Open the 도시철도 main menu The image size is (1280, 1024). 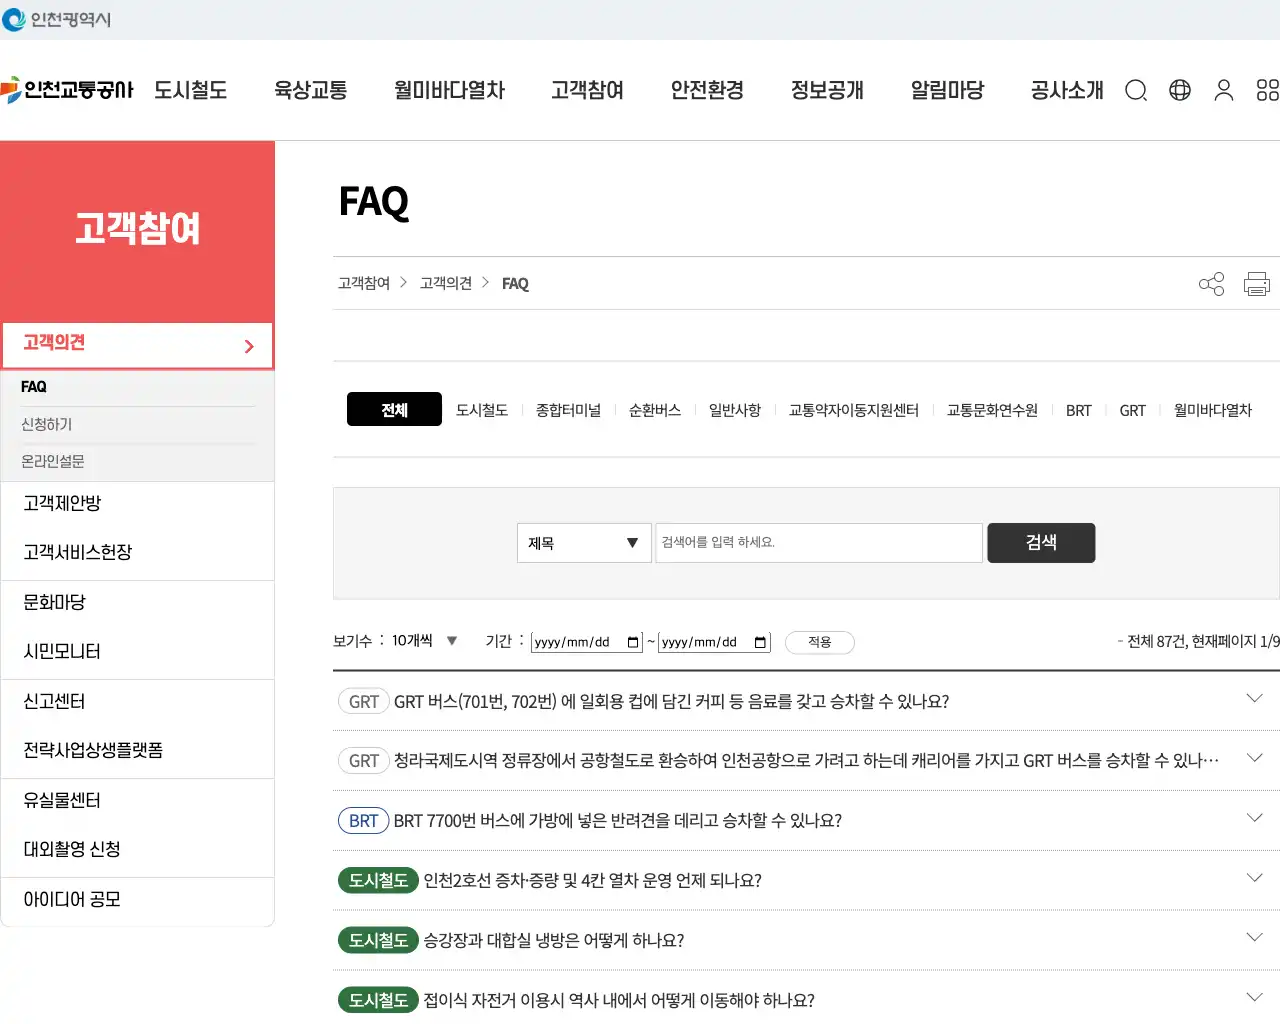pyautogui.click(x=191, y=90)
